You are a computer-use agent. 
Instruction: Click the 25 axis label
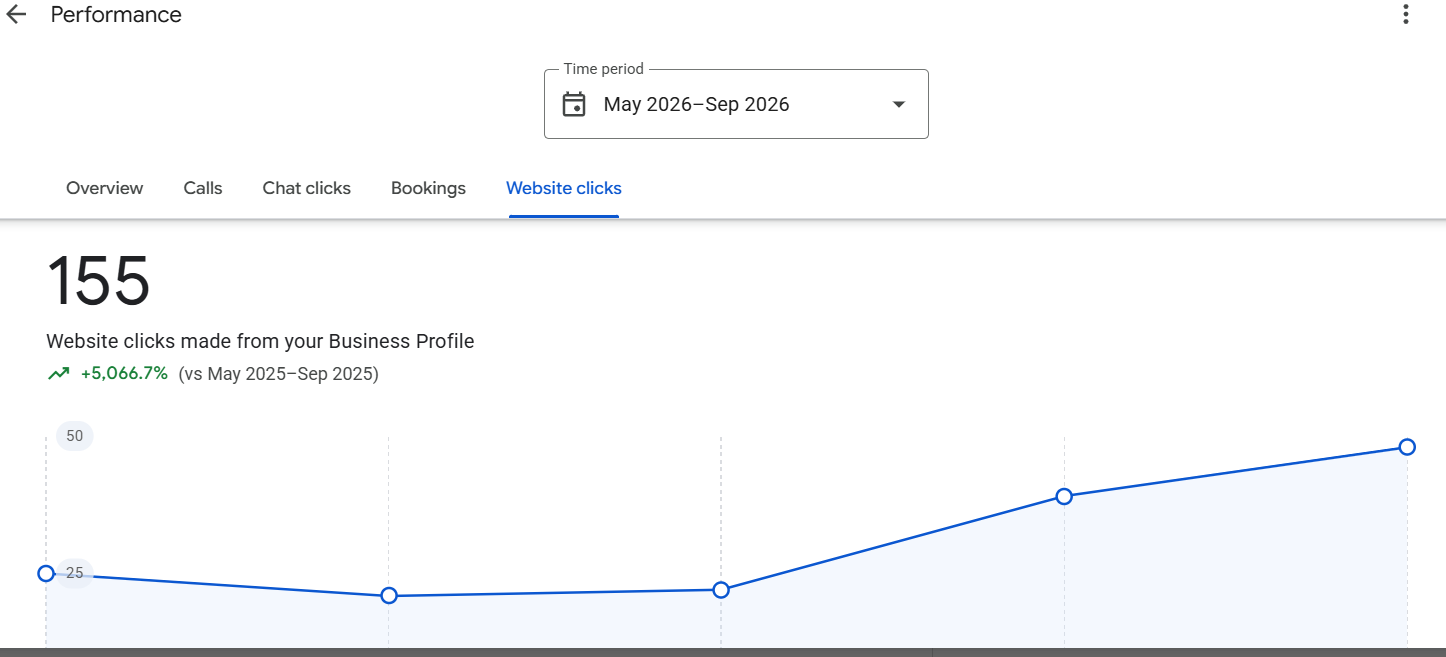[x=75, y=573]
